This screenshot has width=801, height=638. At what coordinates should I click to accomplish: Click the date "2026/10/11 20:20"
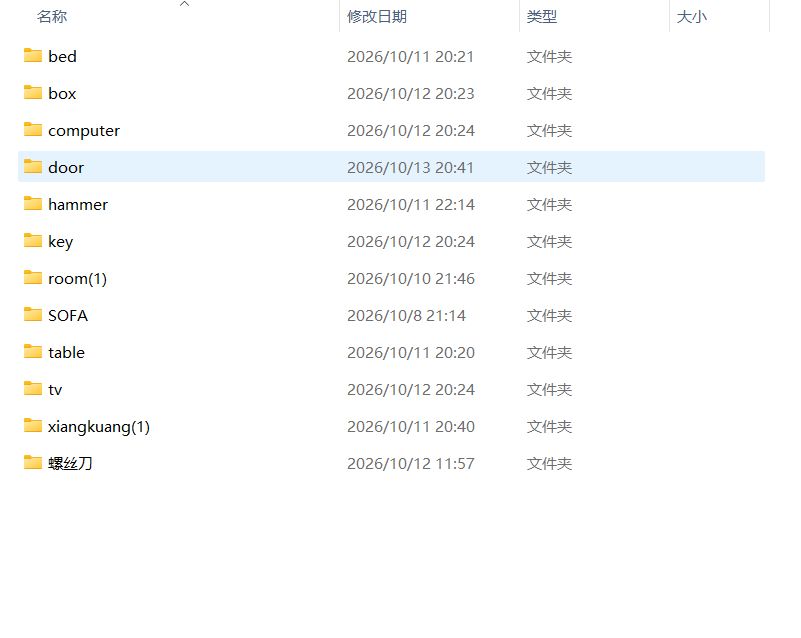click(x=411, y=352)
